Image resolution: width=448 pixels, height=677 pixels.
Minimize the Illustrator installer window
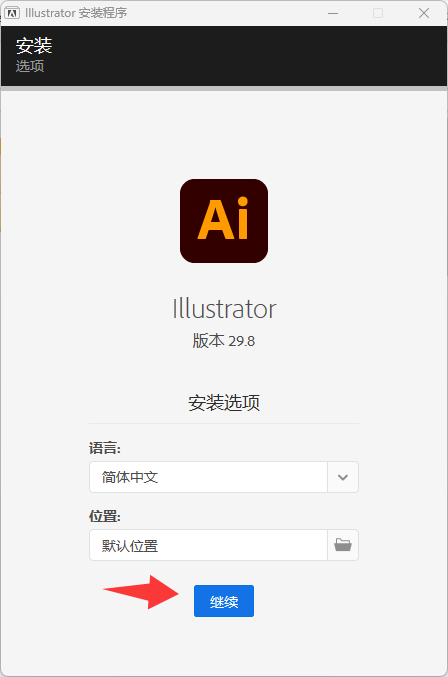click(x=333, y=13)
